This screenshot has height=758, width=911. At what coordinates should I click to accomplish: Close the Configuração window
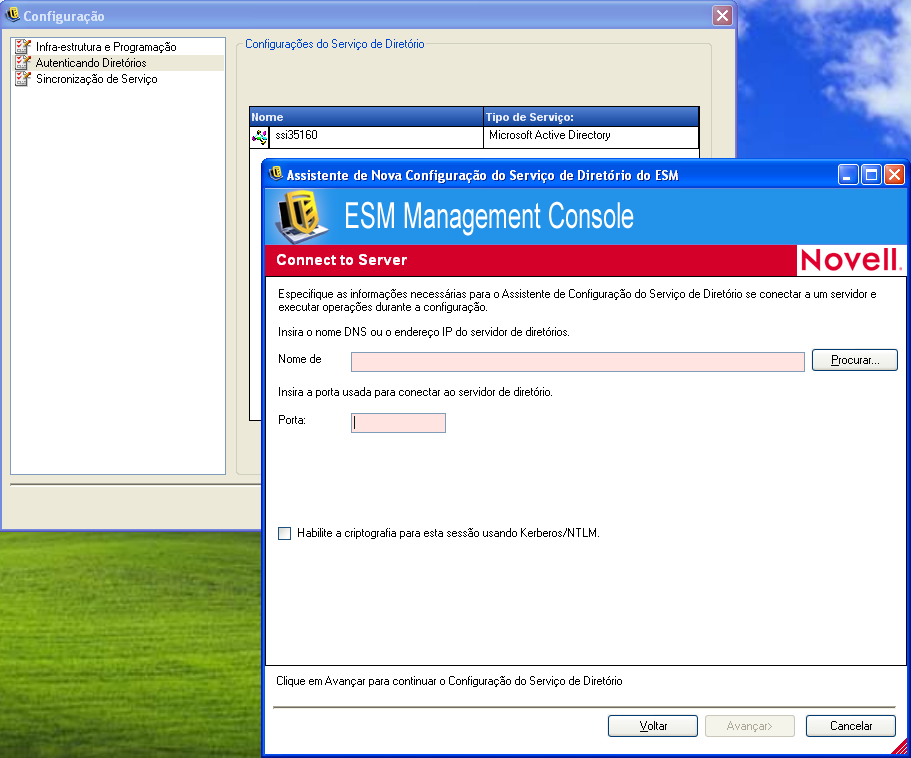722,16
